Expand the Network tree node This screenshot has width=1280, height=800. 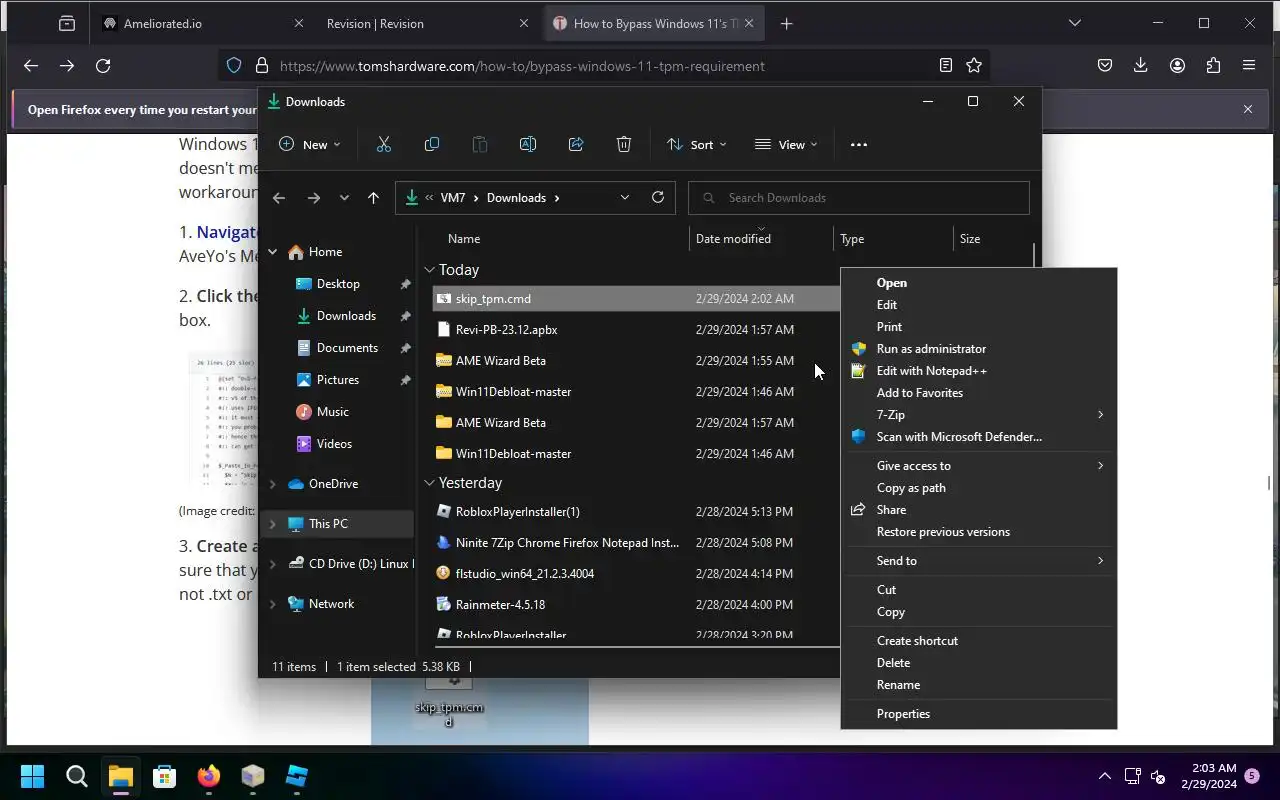(x=273, y=604)
